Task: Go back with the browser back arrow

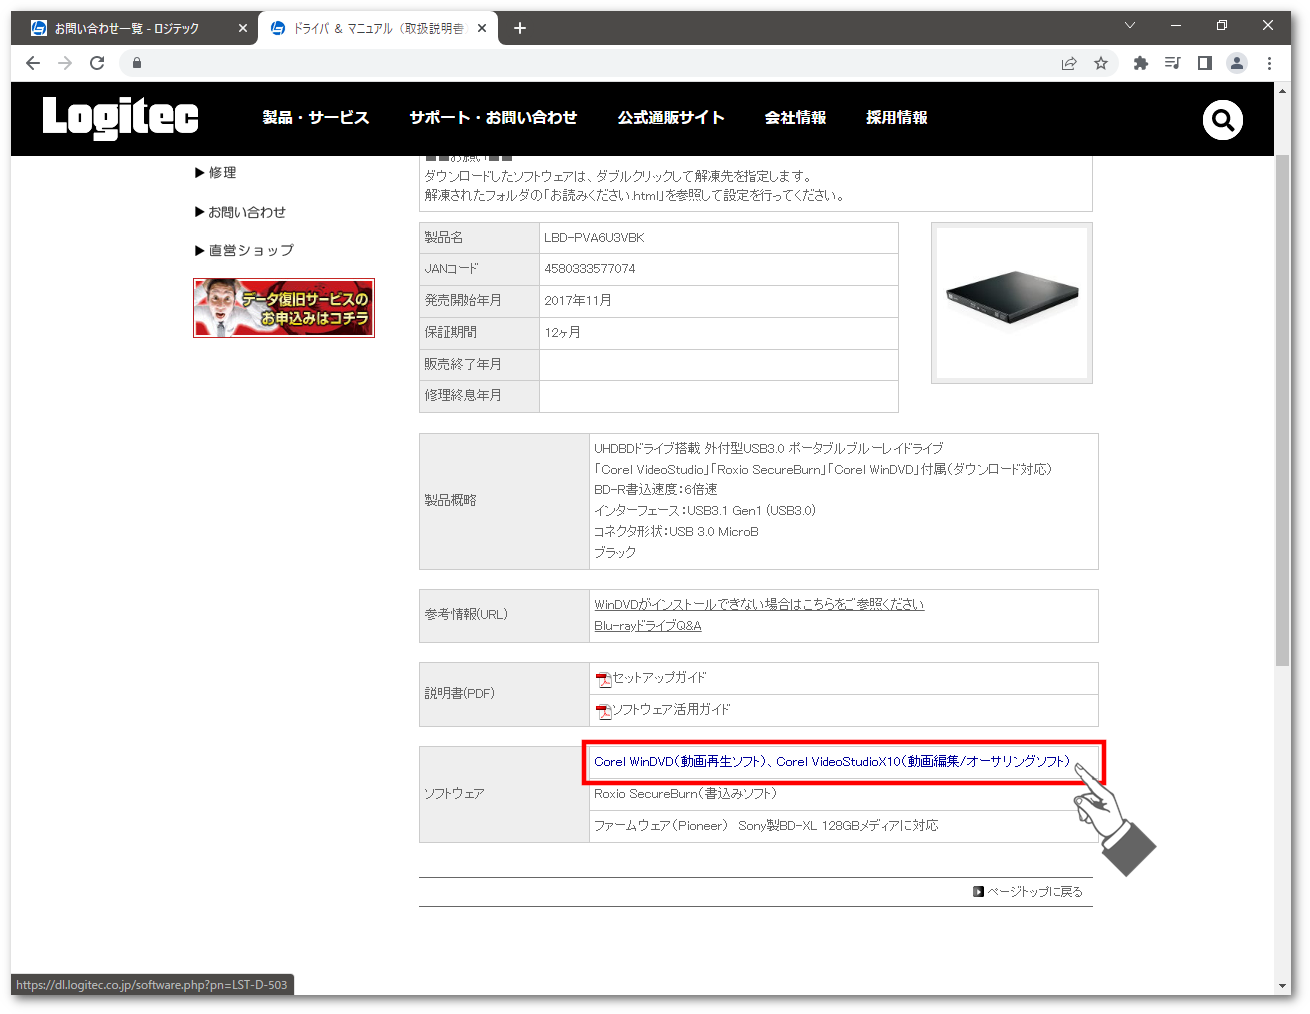Action: coord(33,63)
